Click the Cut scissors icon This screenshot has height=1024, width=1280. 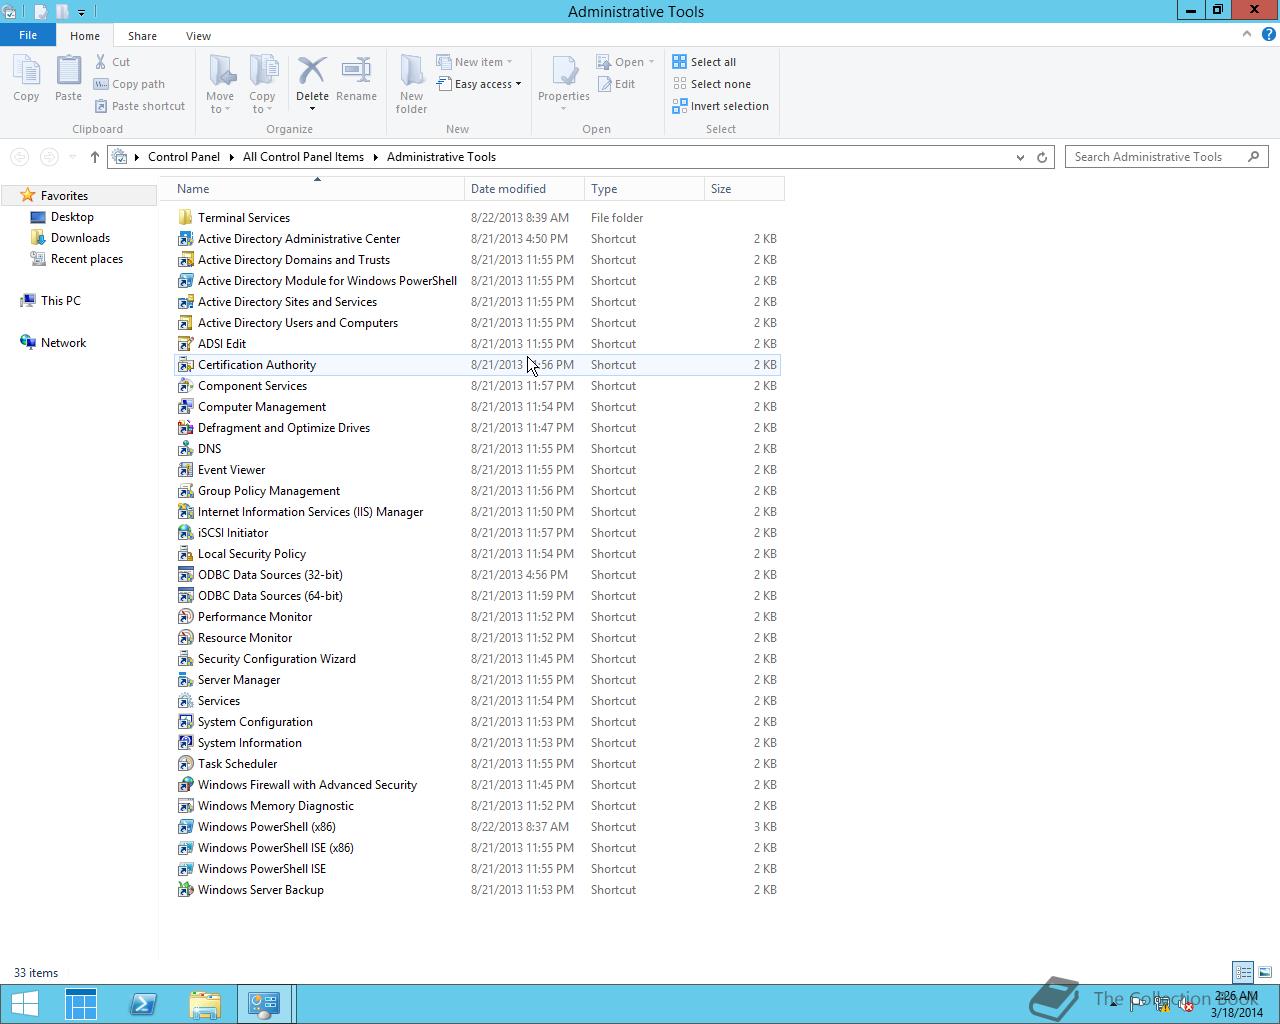[x=101, y=62]
